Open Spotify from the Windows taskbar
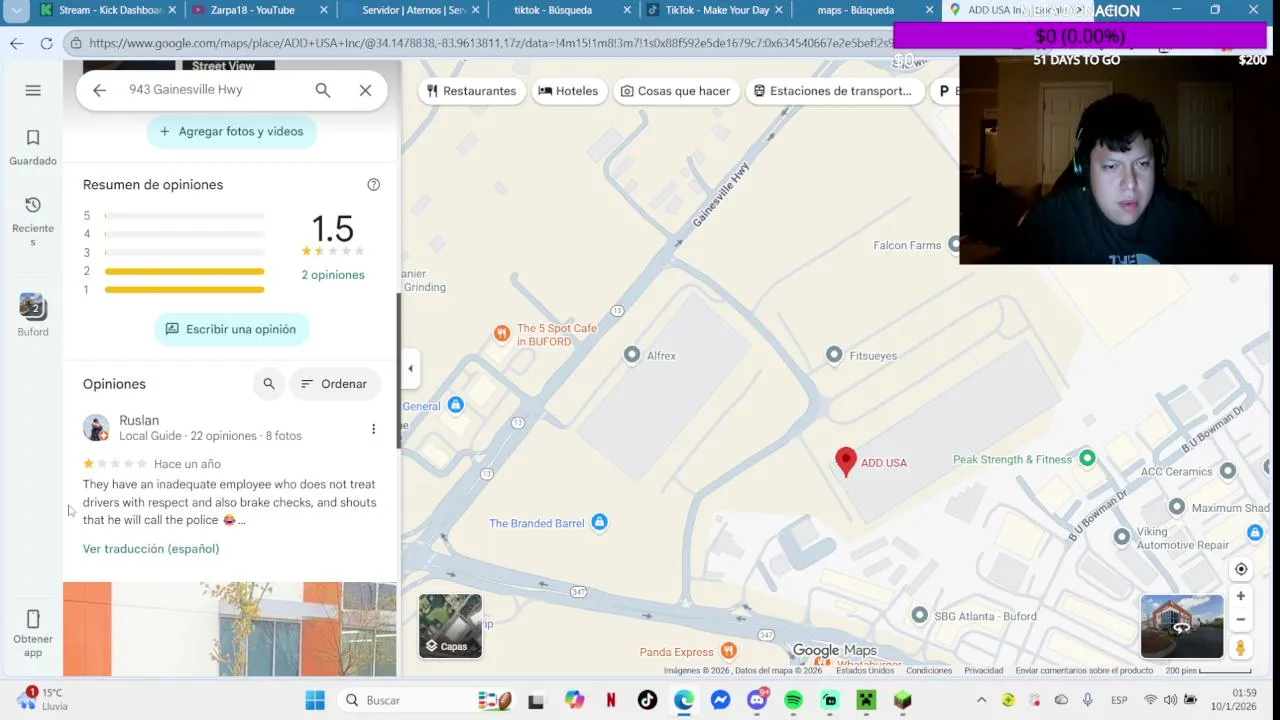This screenshot has width=1280, height=720. 793,700
